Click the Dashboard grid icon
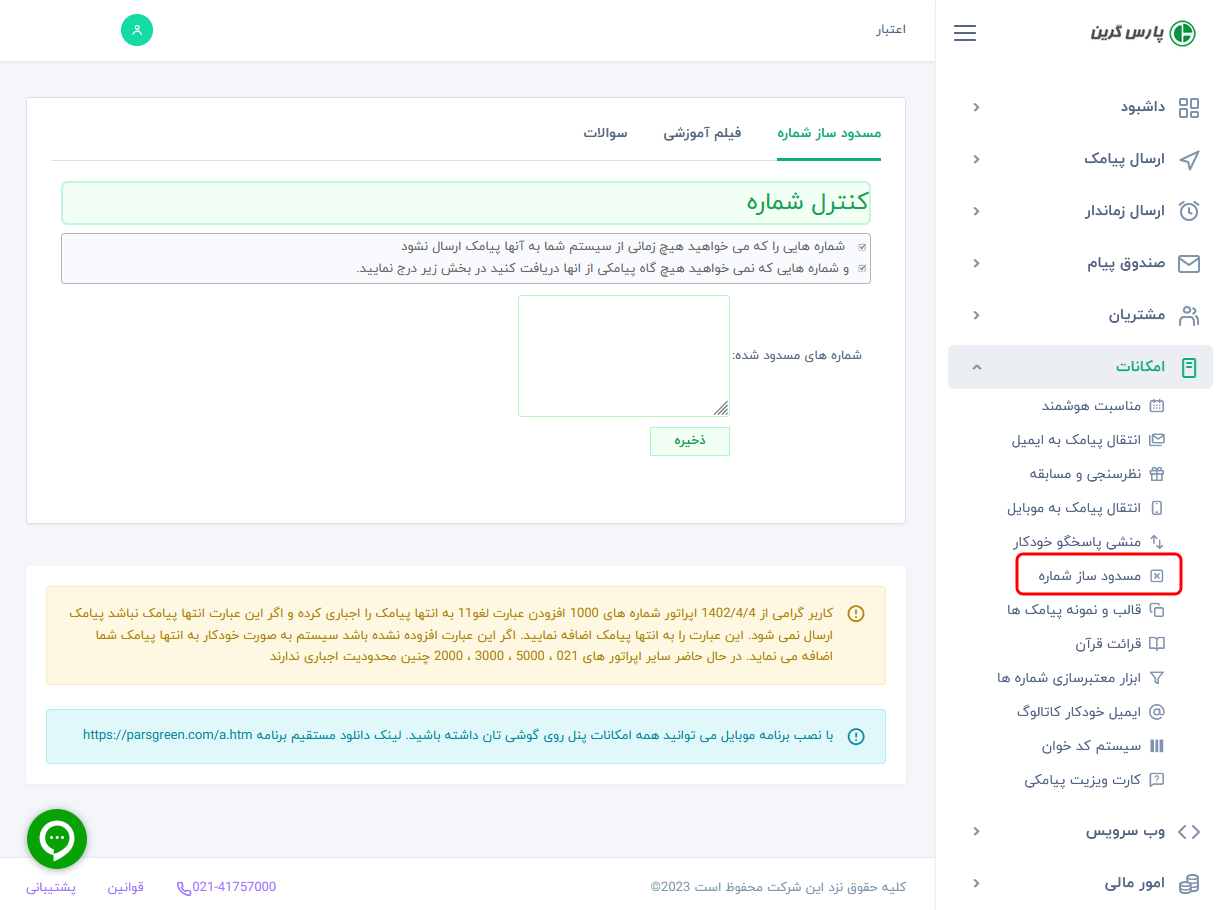 (1189, 108)
